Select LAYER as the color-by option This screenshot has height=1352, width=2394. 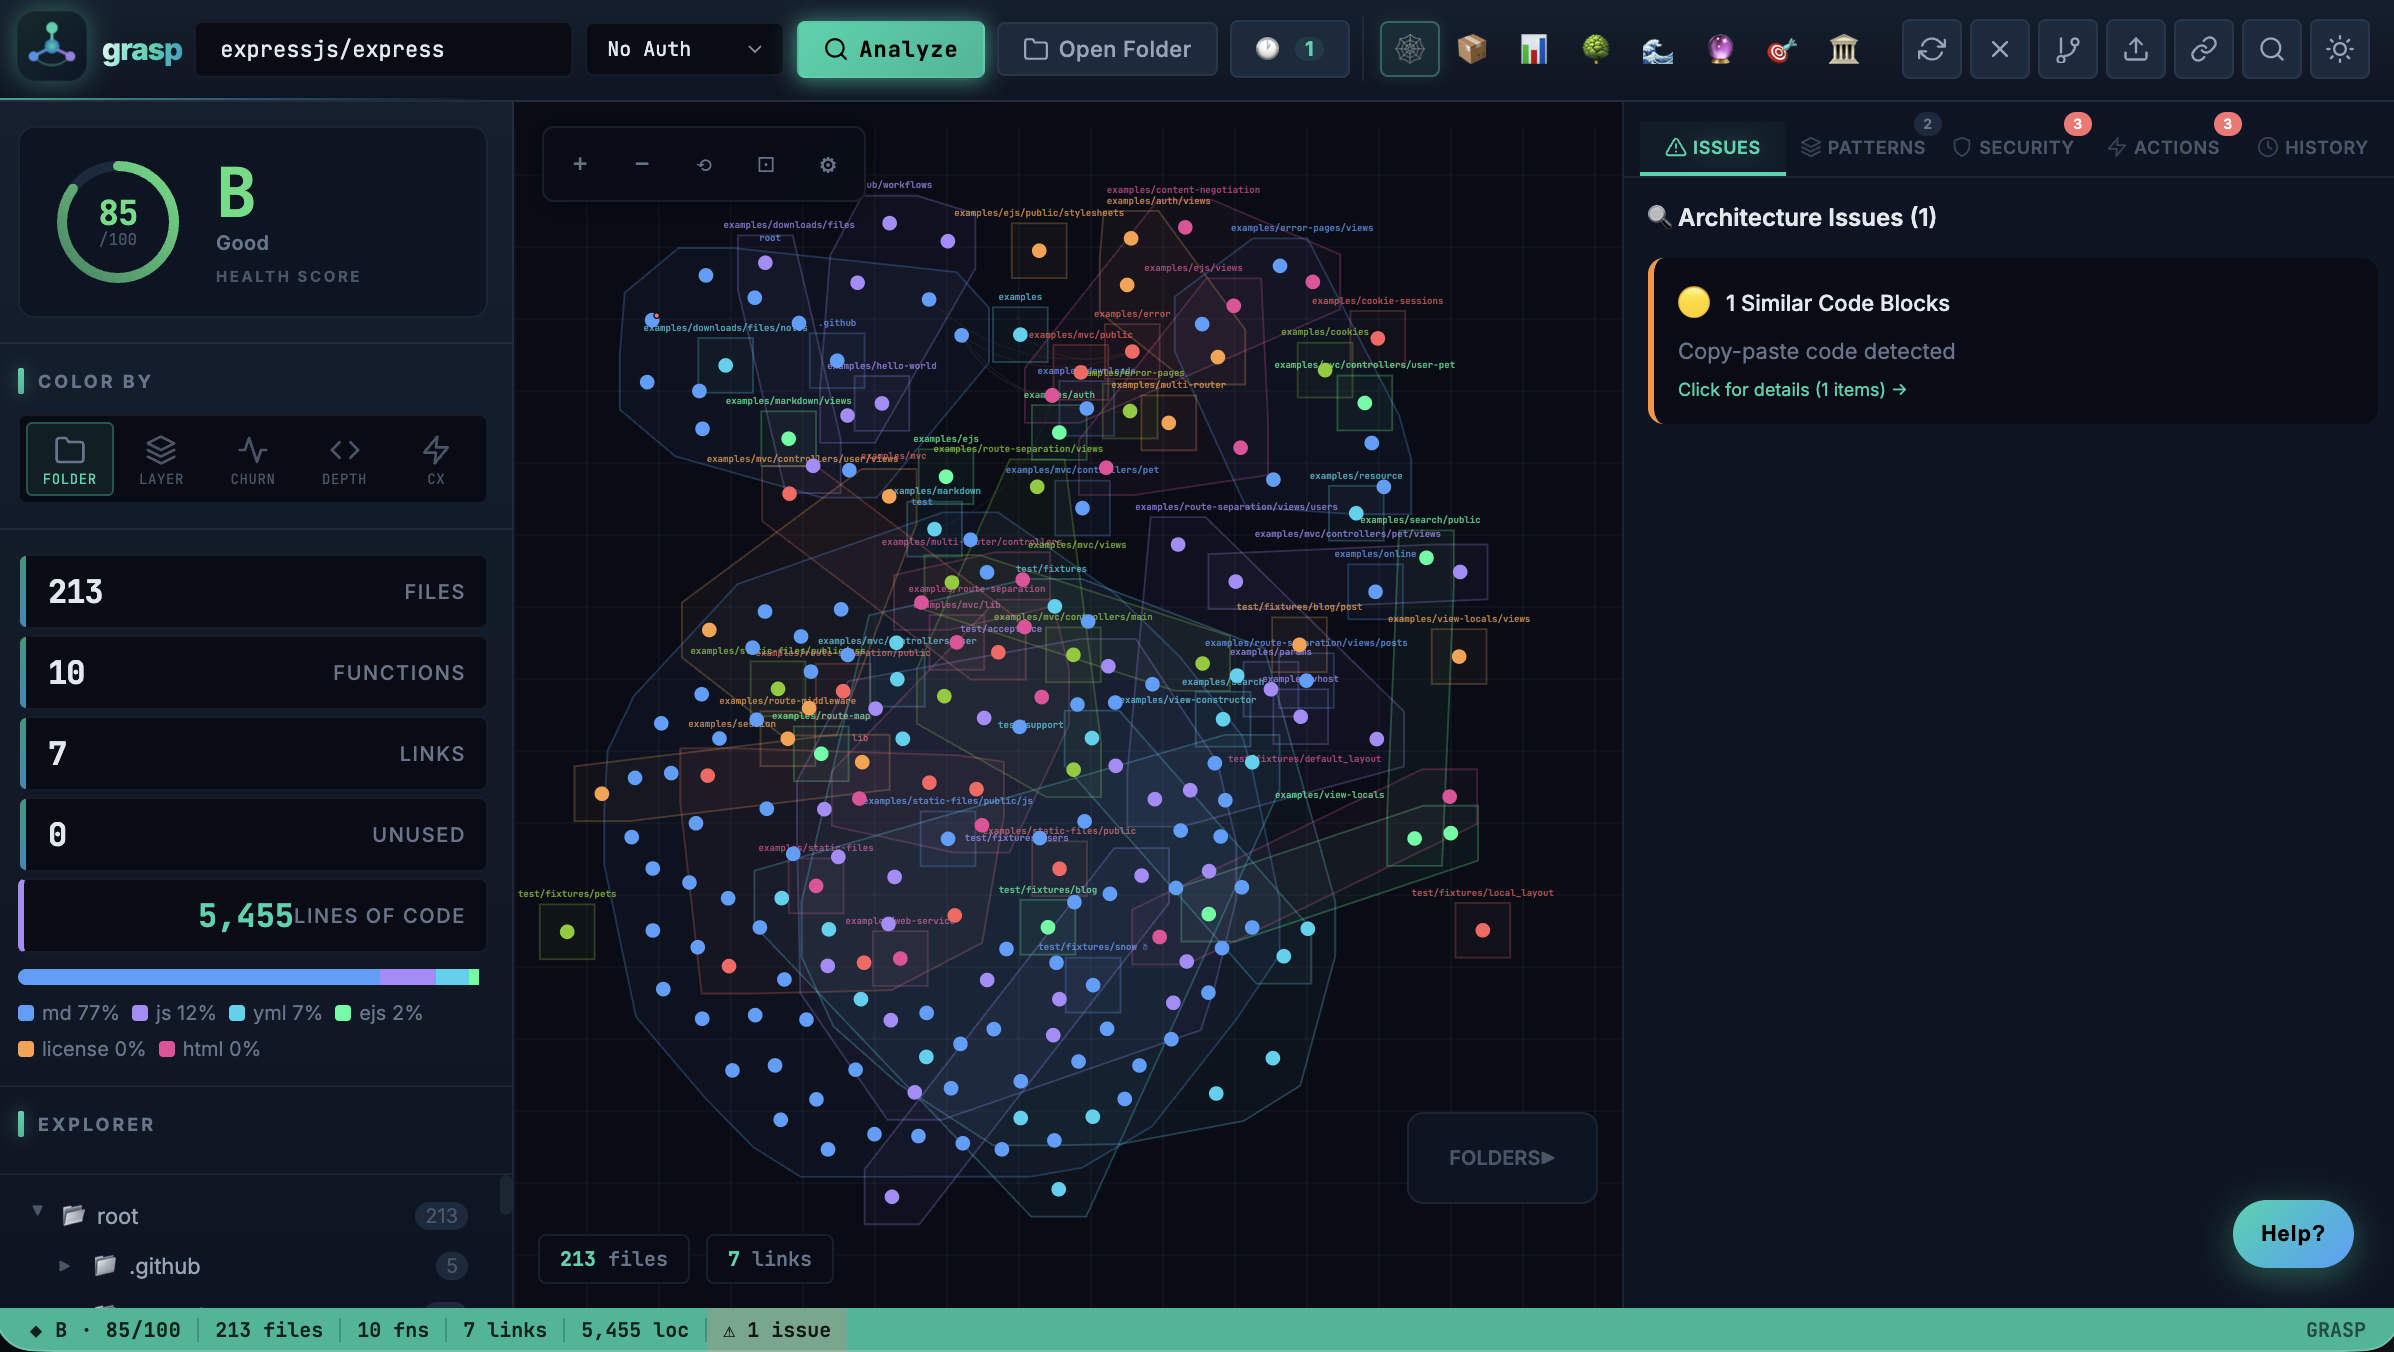(160, 459)
